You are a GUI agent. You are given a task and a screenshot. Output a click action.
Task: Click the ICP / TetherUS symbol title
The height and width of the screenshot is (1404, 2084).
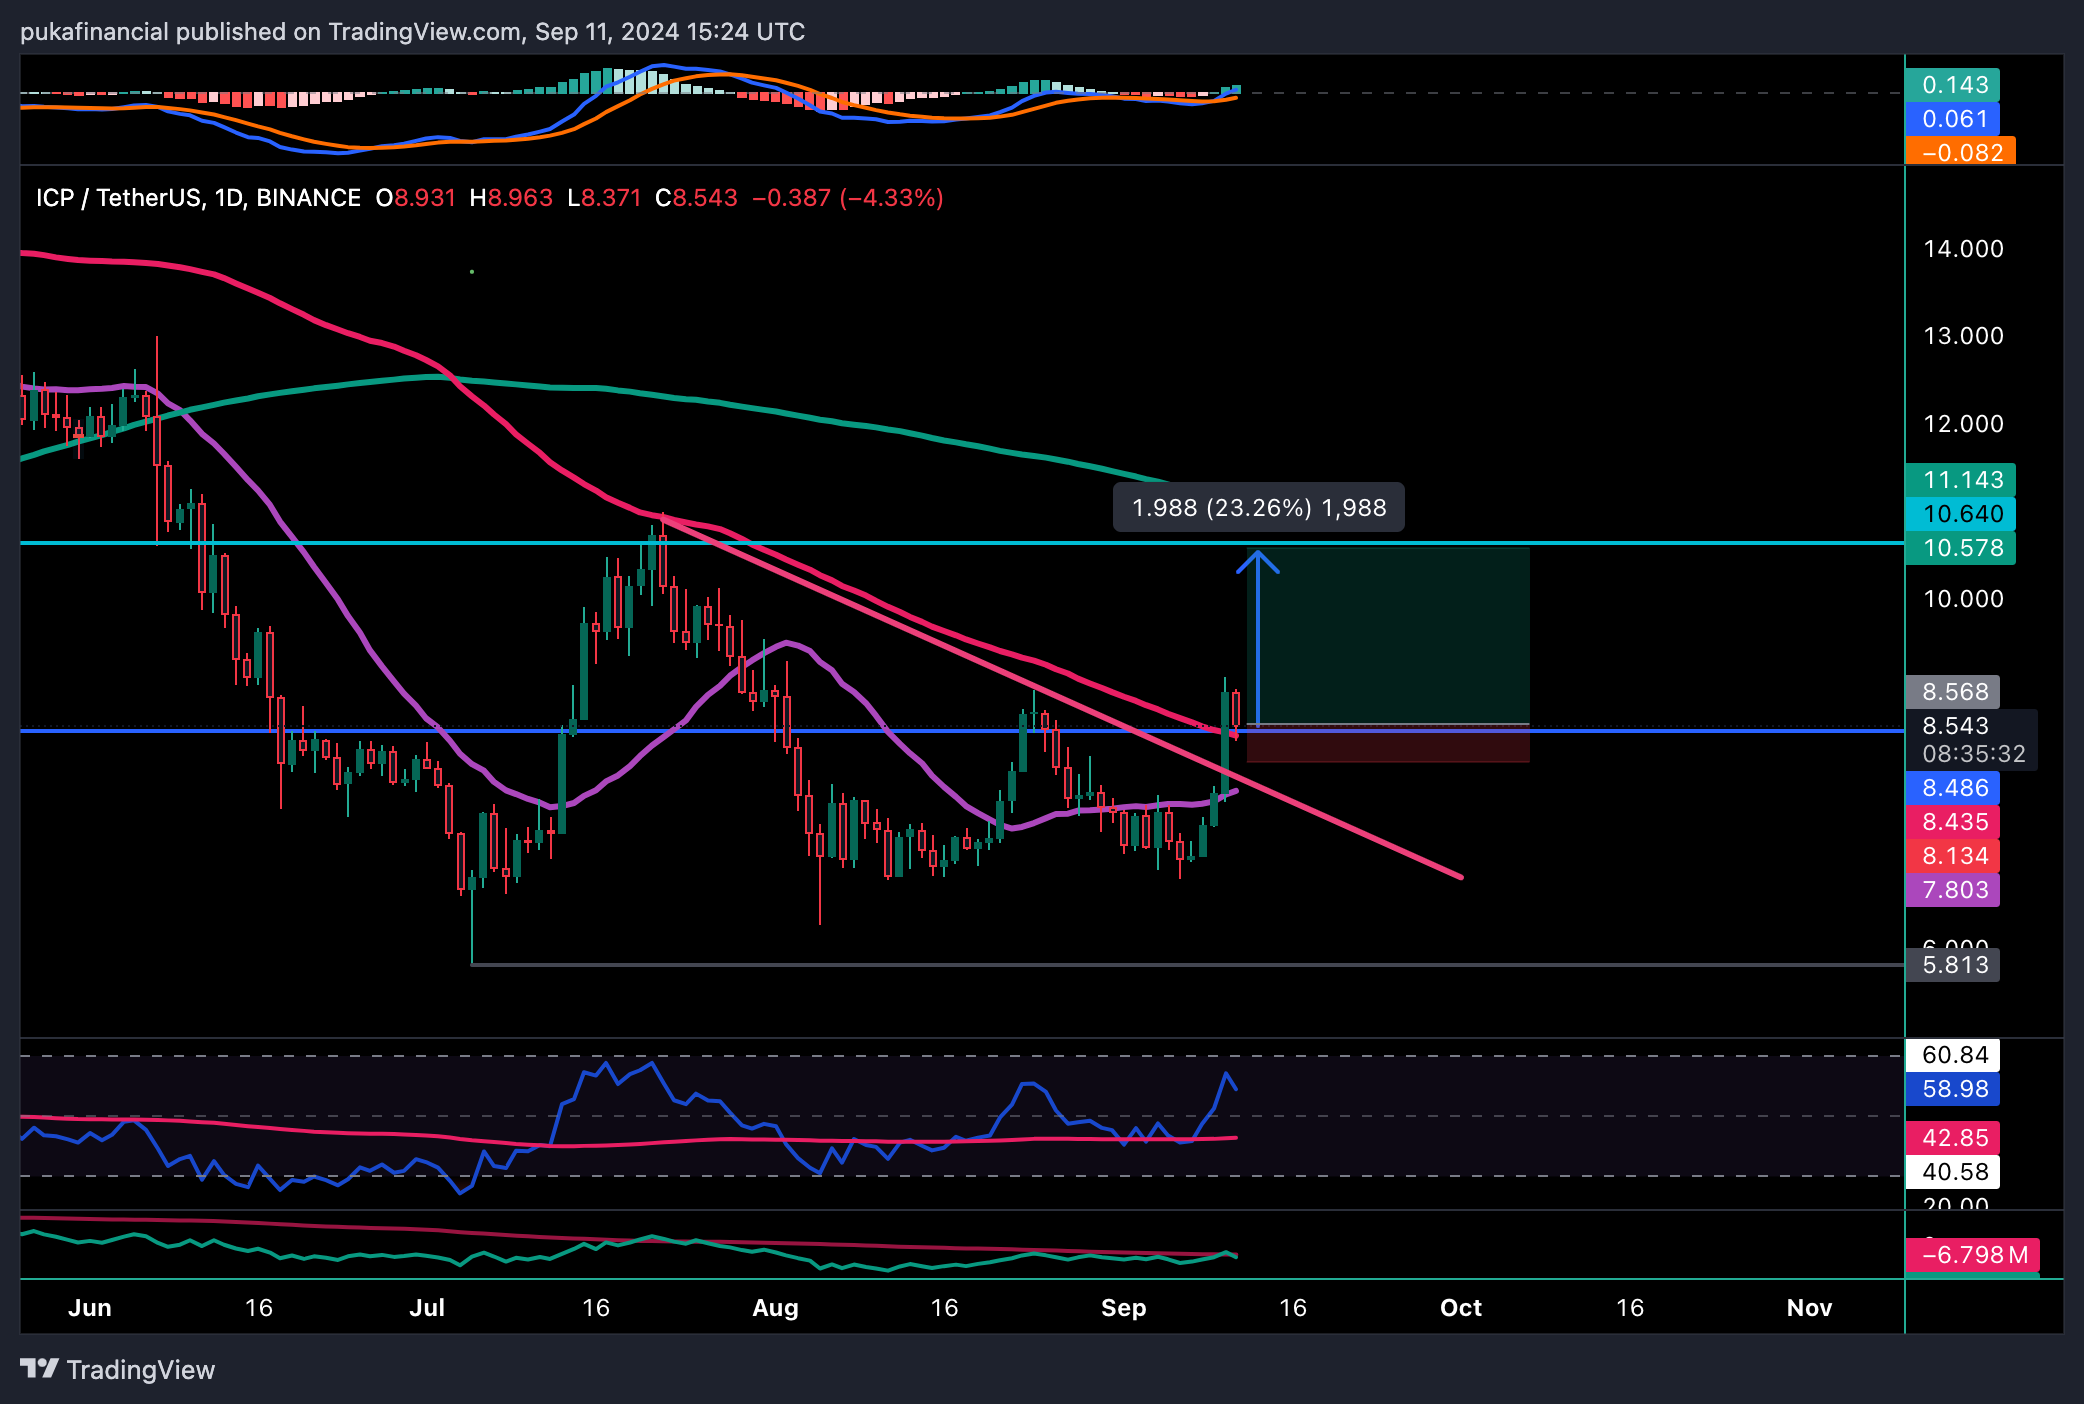point(198,198)
